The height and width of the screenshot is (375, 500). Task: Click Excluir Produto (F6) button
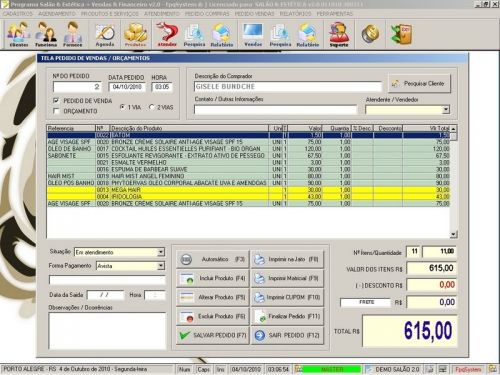[x=213, y=316]
